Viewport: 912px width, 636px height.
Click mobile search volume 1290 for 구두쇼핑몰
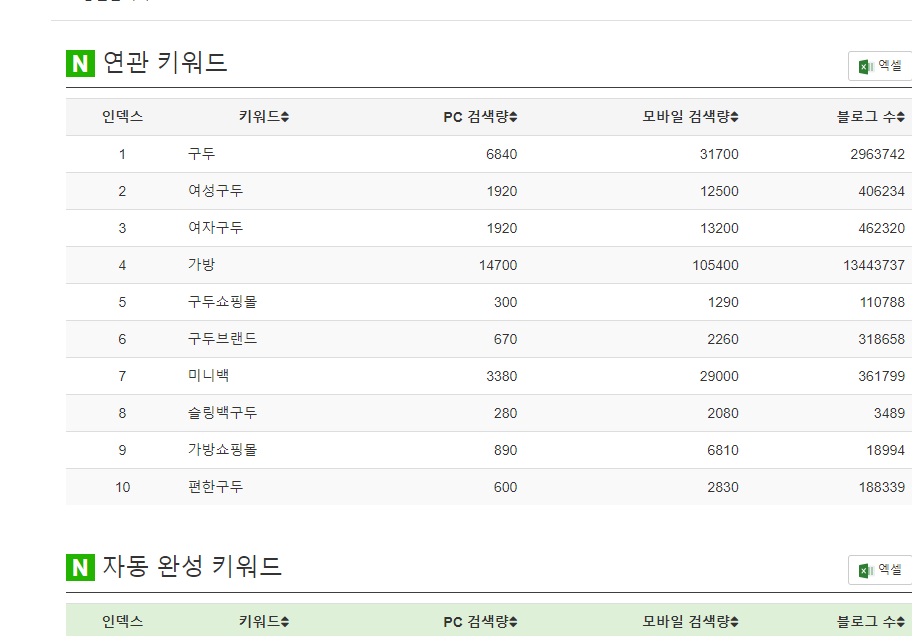coord(723,303)
